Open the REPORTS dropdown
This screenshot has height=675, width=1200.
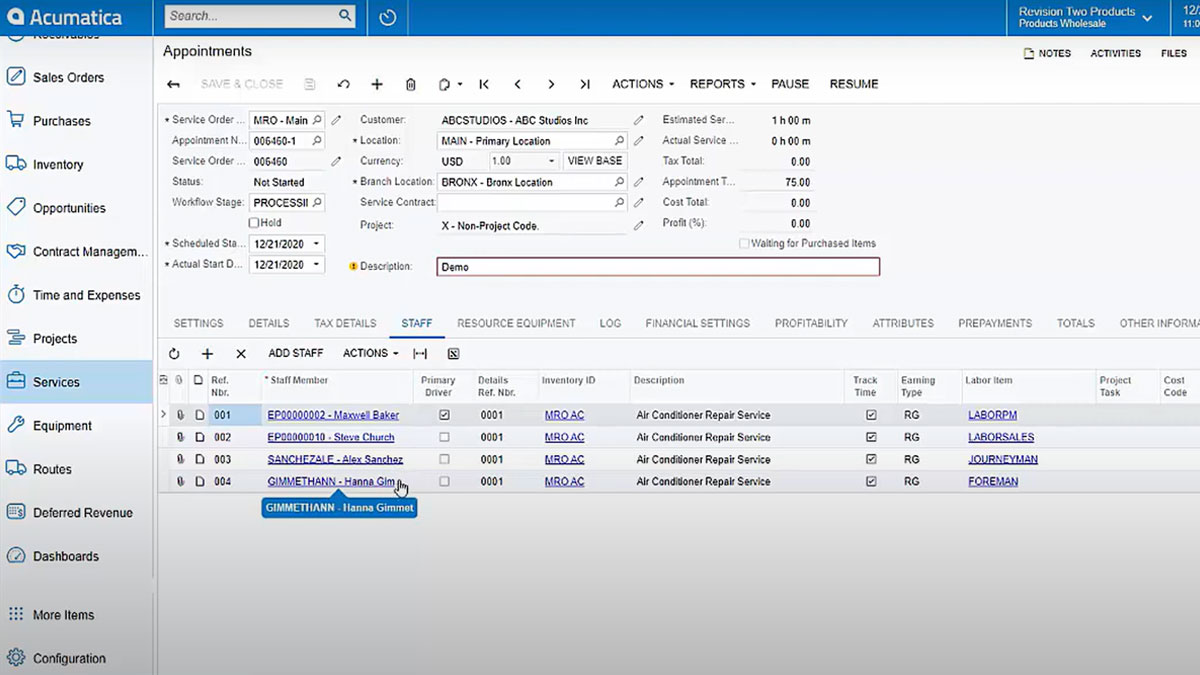point(722,84)
